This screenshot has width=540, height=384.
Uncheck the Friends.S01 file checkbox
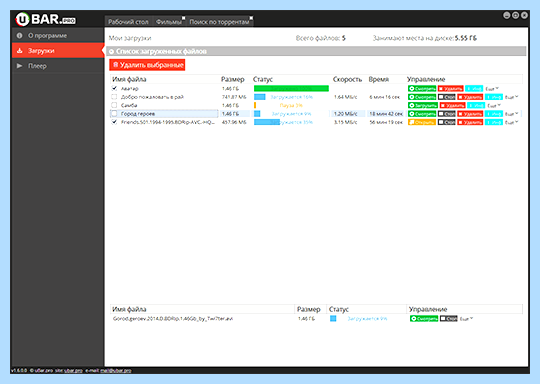[114, 122]
